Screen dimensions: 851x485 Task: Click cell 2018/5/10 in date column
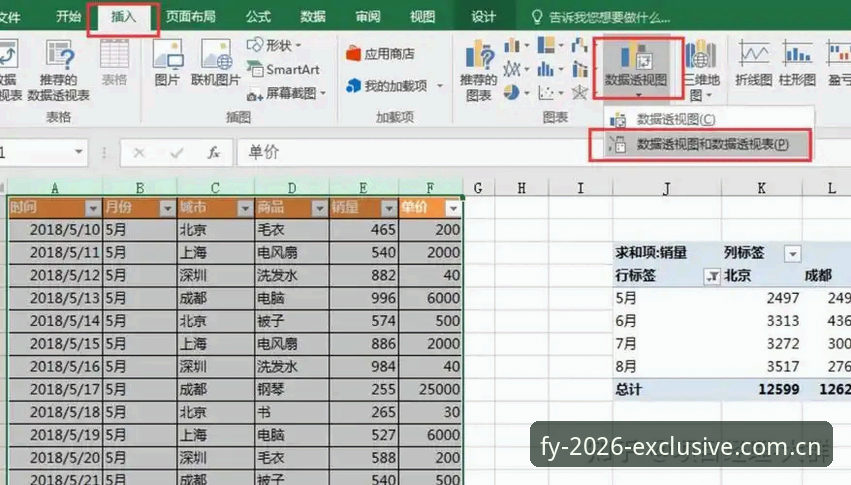pos(55,229)
